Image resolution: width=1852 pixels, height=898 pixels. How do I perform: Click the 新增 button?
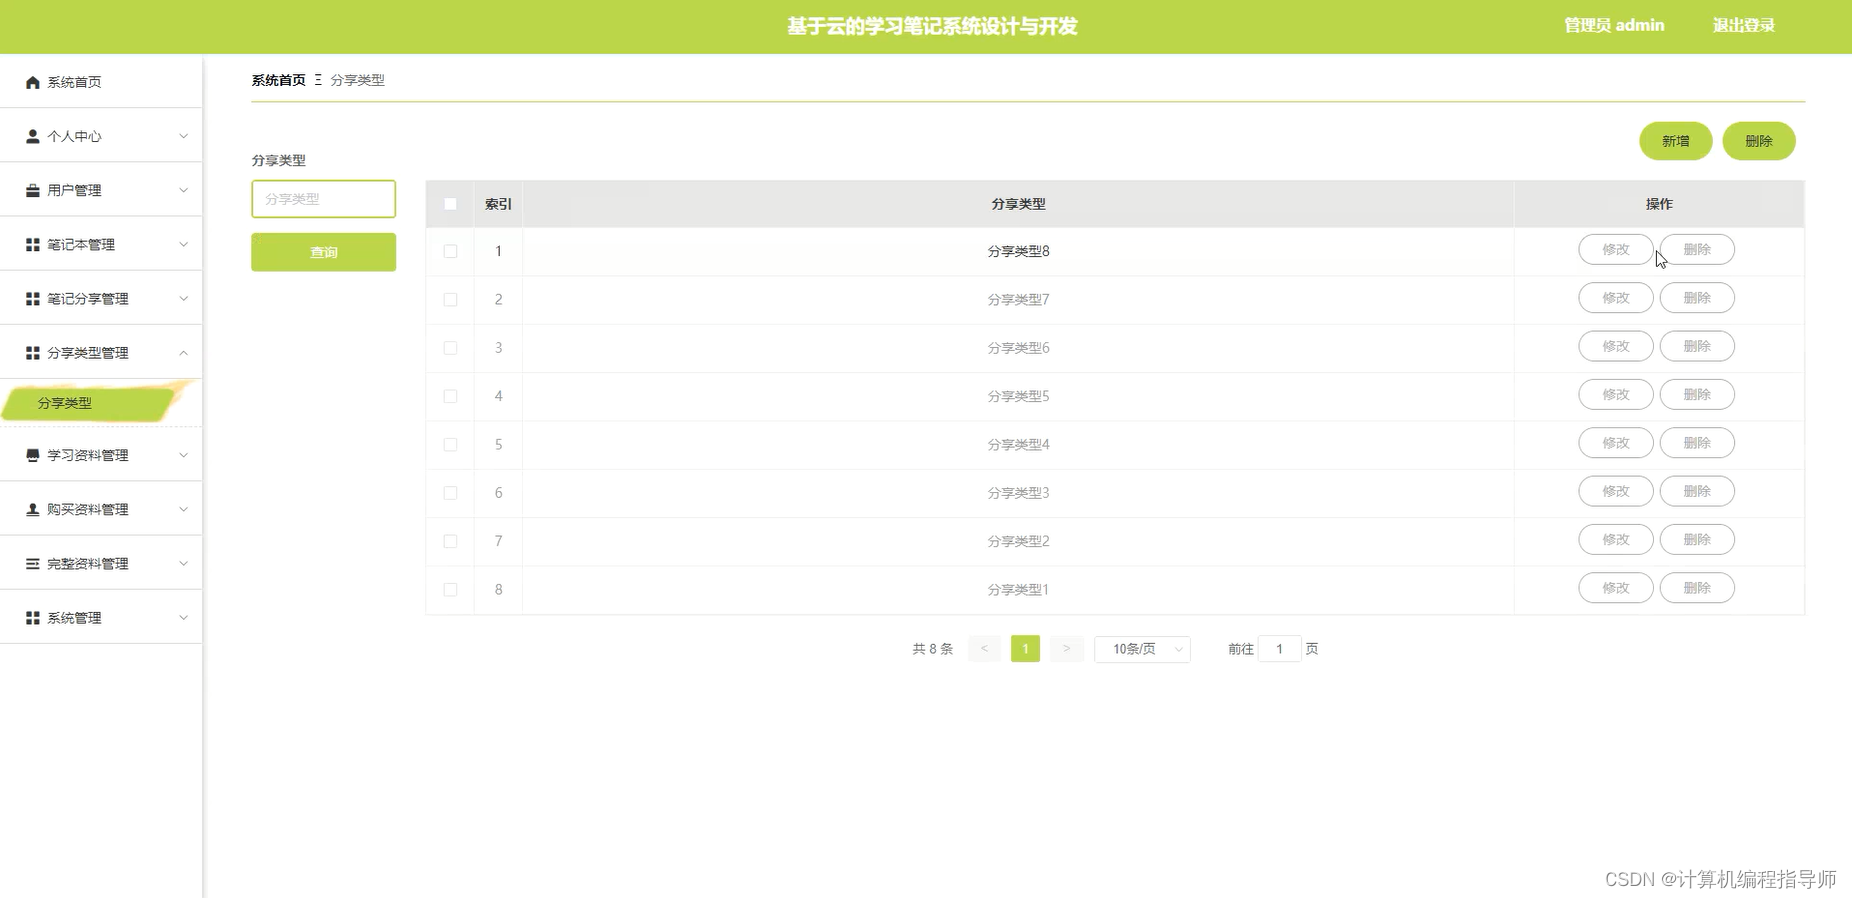[x=1676, y=141]
